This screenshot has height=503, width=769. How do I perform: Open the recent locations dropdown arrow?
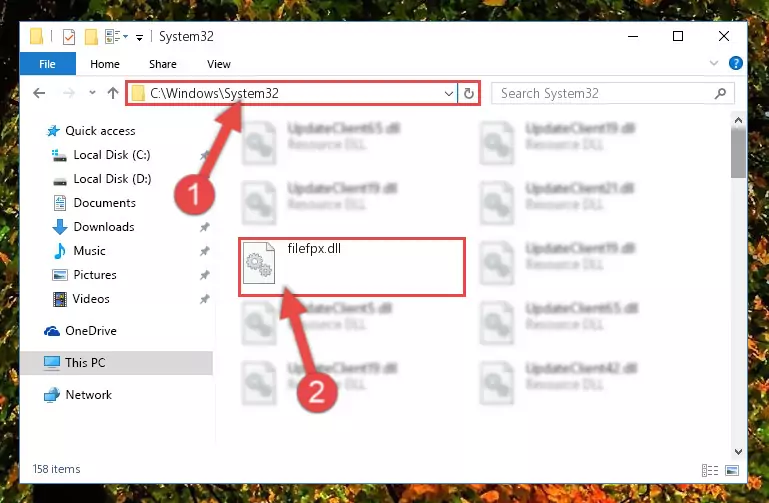[x=92, y=93]
